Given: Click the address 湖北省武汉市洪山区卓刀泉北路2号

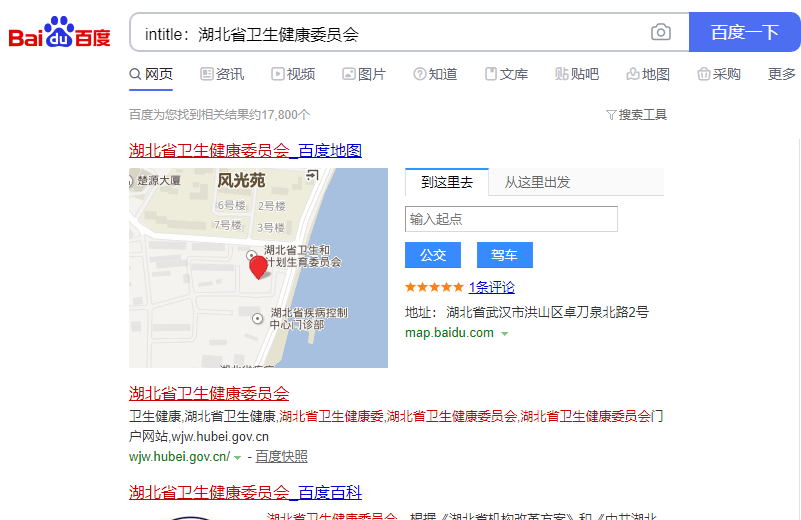Looking at the screenshot, I should 547,312.
